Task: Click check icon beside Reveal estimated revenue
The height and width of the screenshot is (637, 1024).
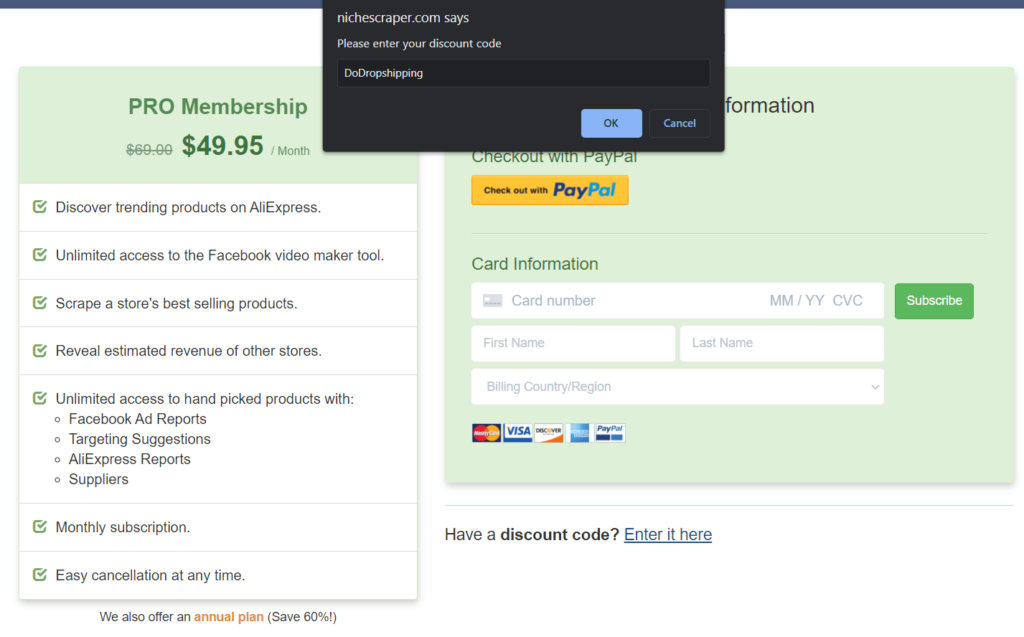Action: pyautogui.click(x=40, y=350)
